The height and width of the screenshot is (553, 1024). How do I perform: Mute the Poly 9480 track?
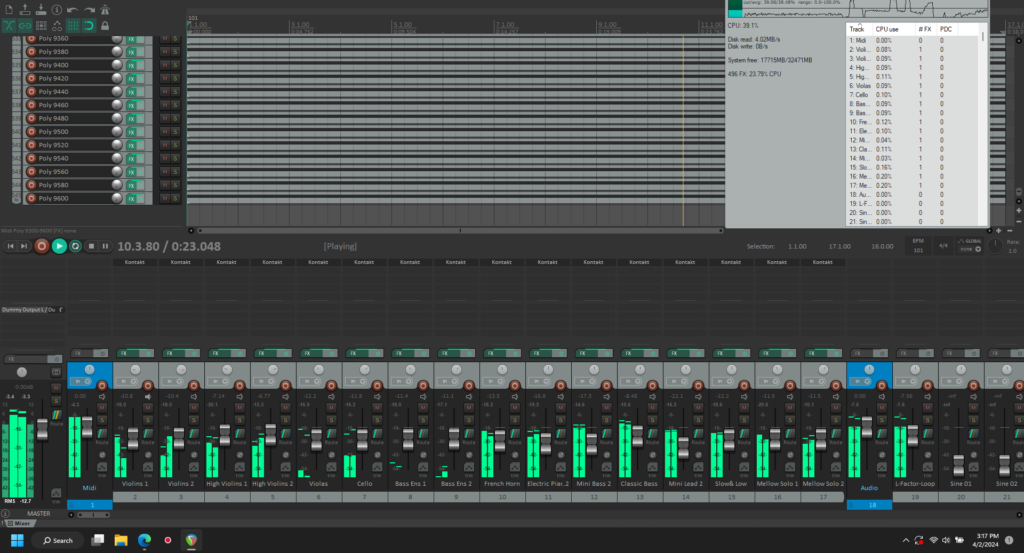point(165,118)
